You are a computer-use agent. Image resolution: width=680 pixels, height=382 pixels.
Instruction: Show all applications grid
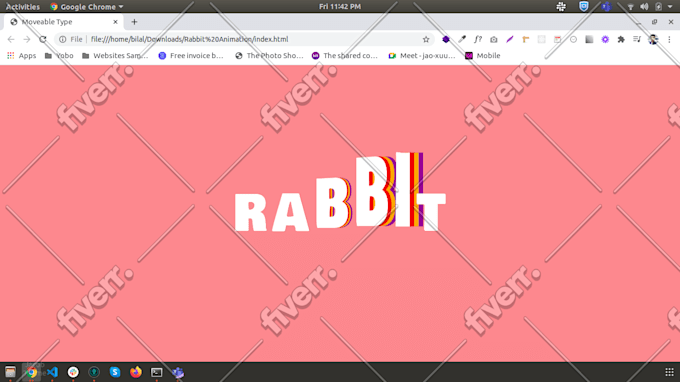(669, 372)
